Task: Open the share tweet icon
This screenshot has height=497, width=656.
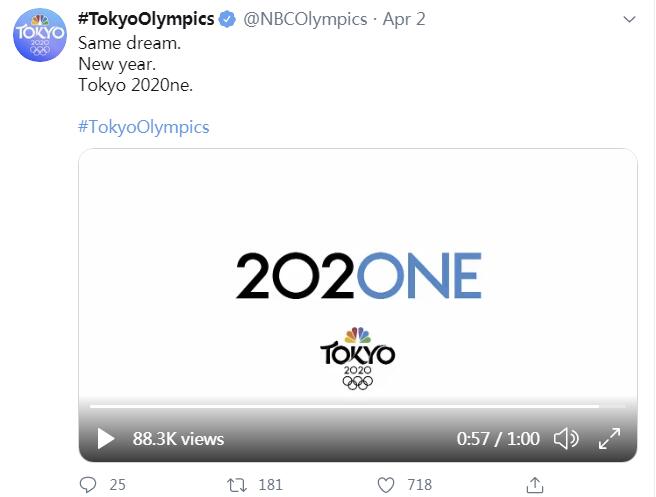Action: tap(537, 485)
